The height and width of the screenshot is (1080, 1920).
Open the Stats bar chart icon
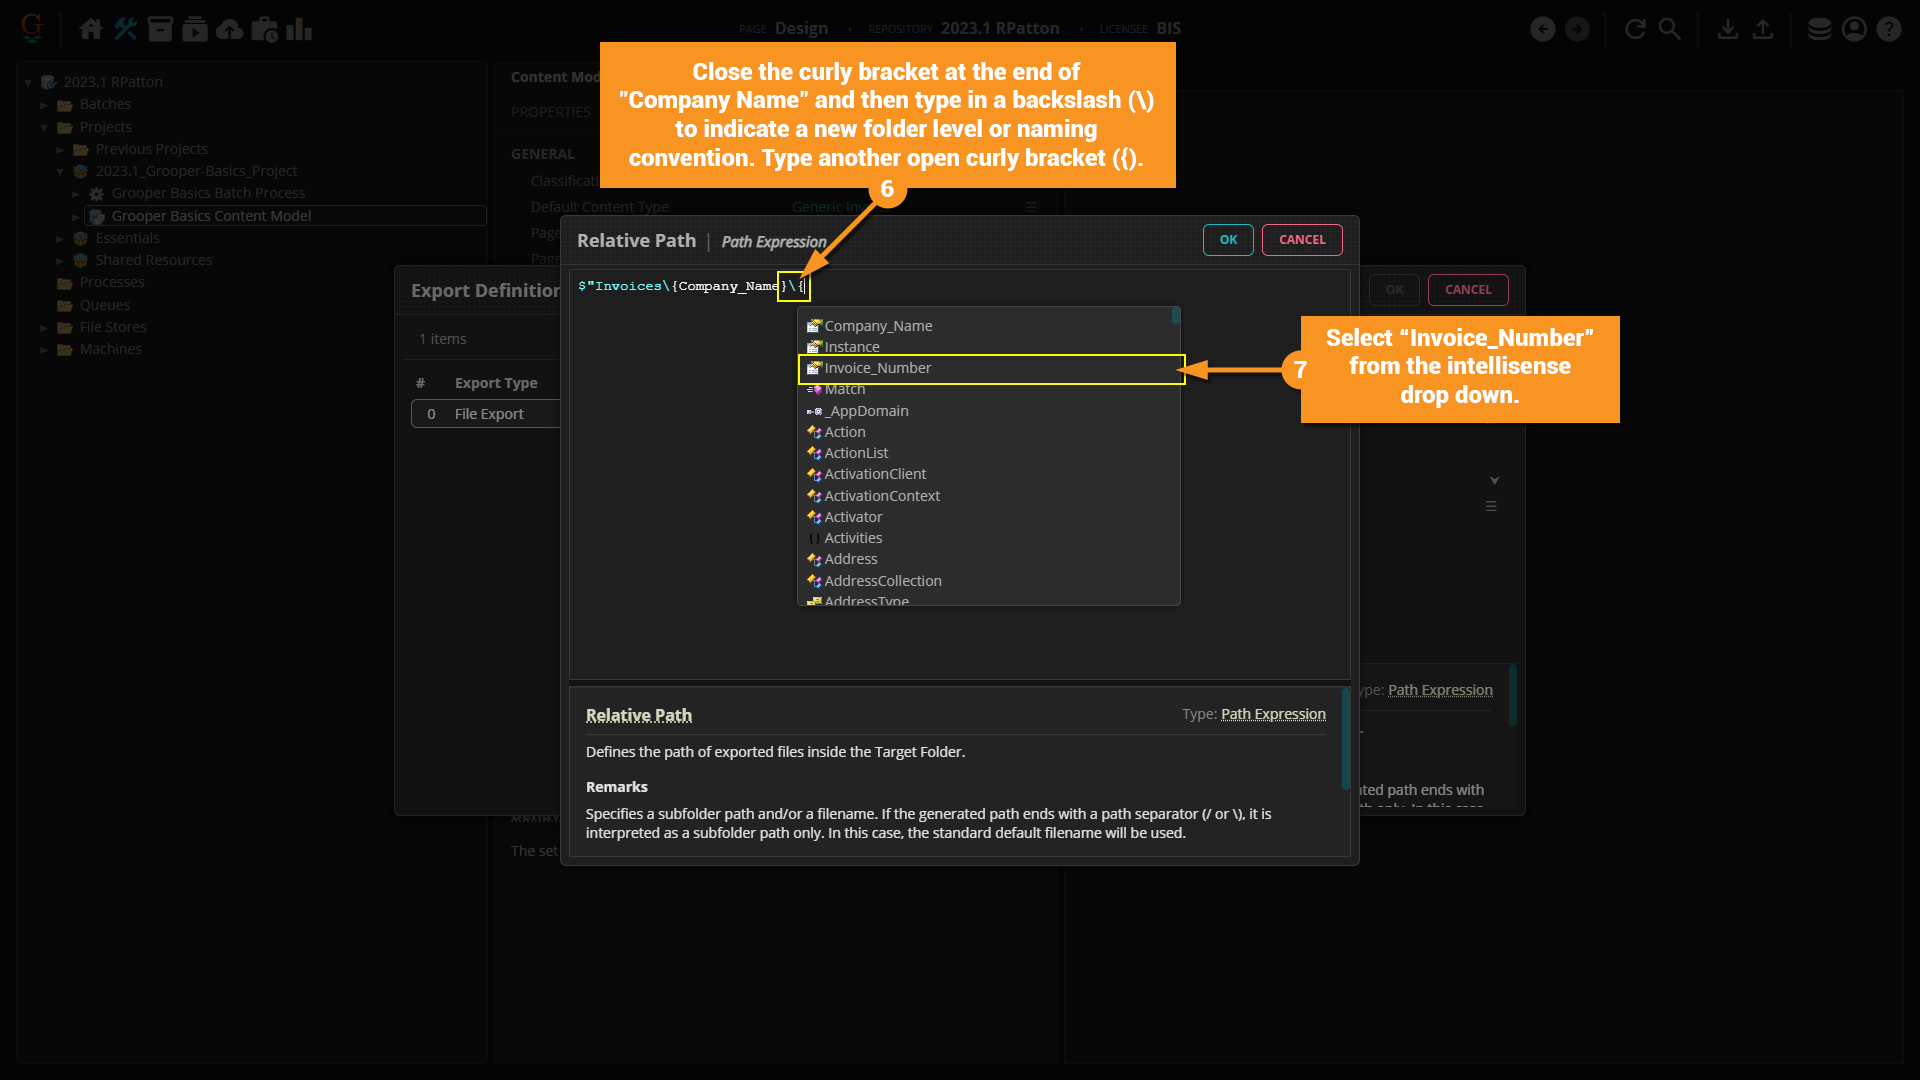click(x=299, y=29)
